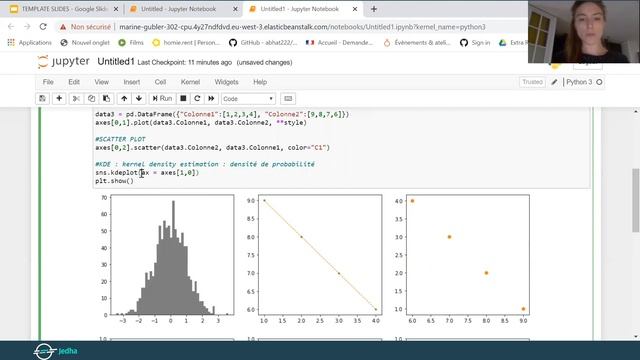Click the Non sécurisé security warning

pyautogui.click(x=85, y=27)
